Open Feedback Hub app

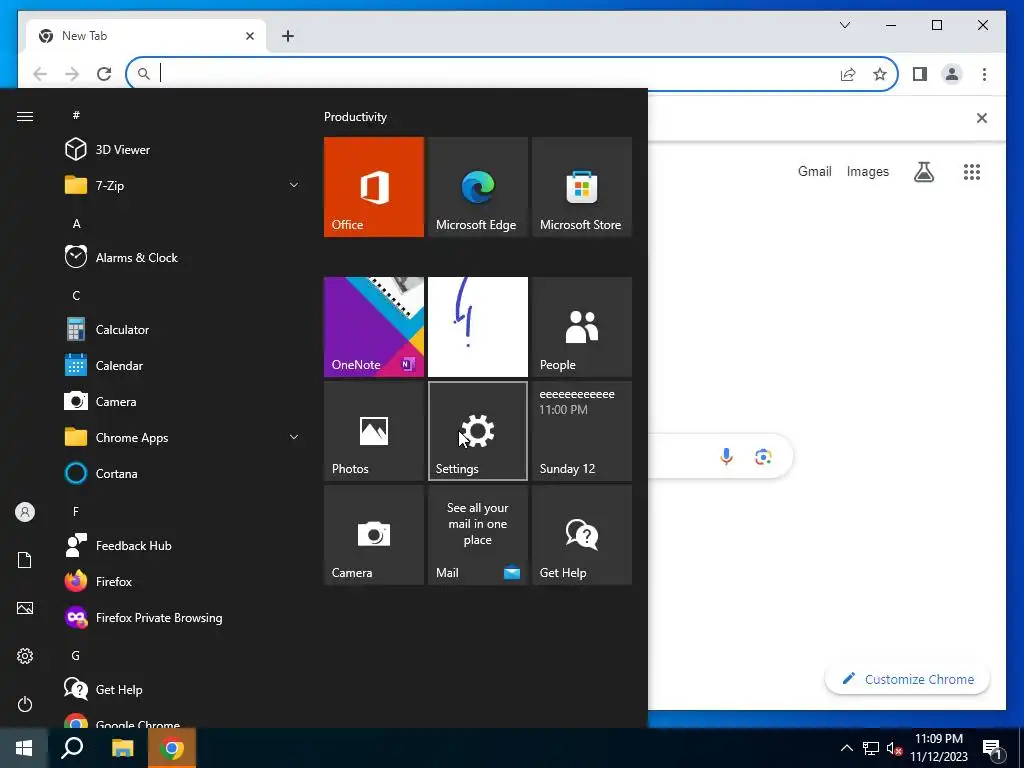tap(183, 545)
